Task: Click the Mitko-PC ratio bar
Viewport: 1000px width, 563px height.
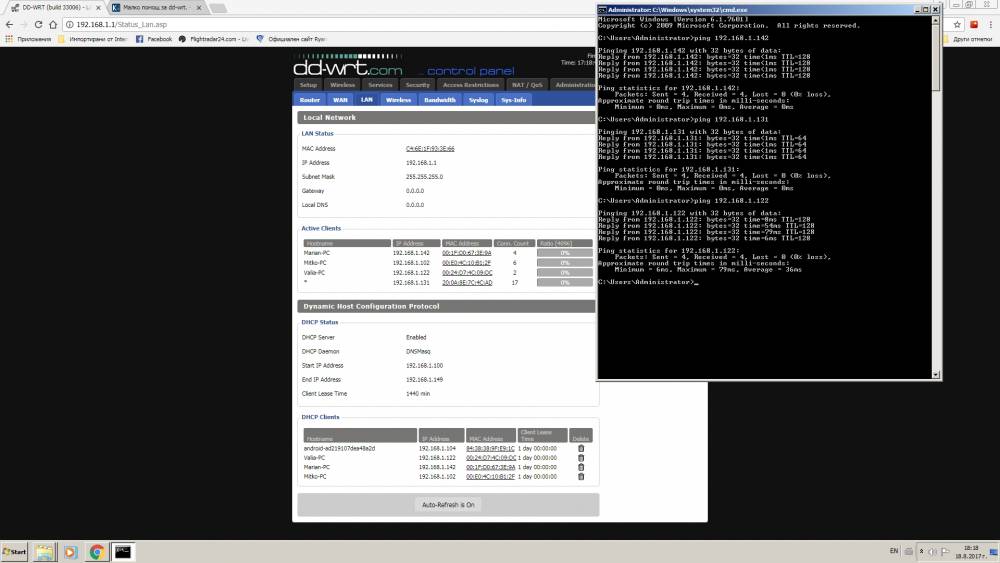Action: click(x=564, y=263)
